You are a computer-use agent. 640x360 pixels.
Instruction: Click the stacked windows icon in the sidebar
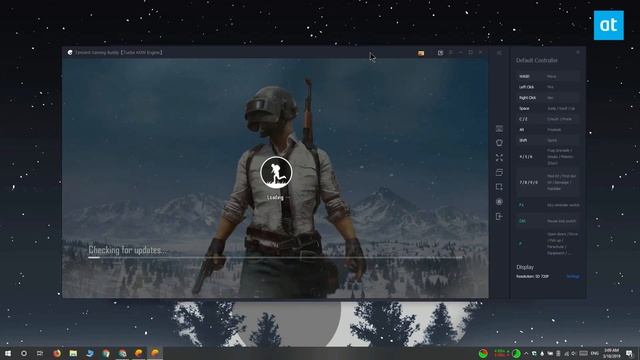499,172
